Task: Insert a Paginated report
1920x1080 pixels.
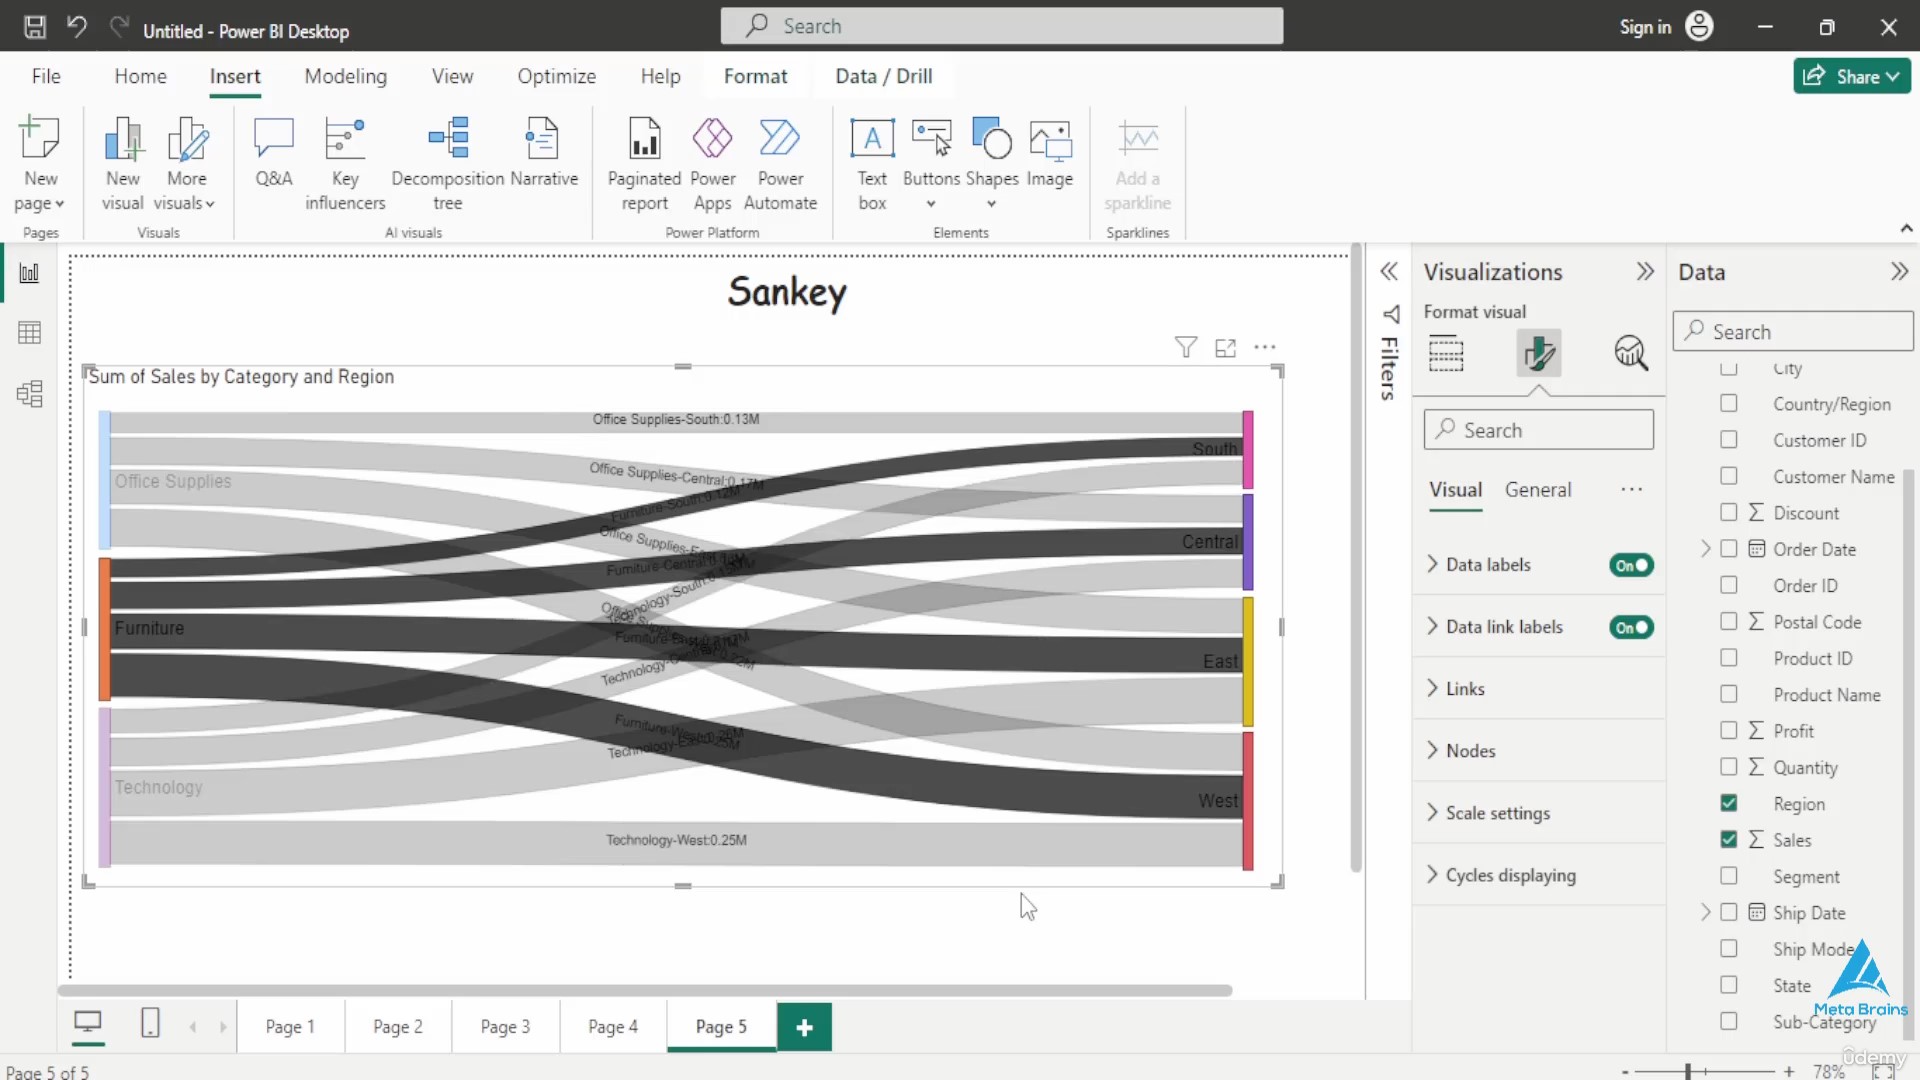Action: click(644, 164)
